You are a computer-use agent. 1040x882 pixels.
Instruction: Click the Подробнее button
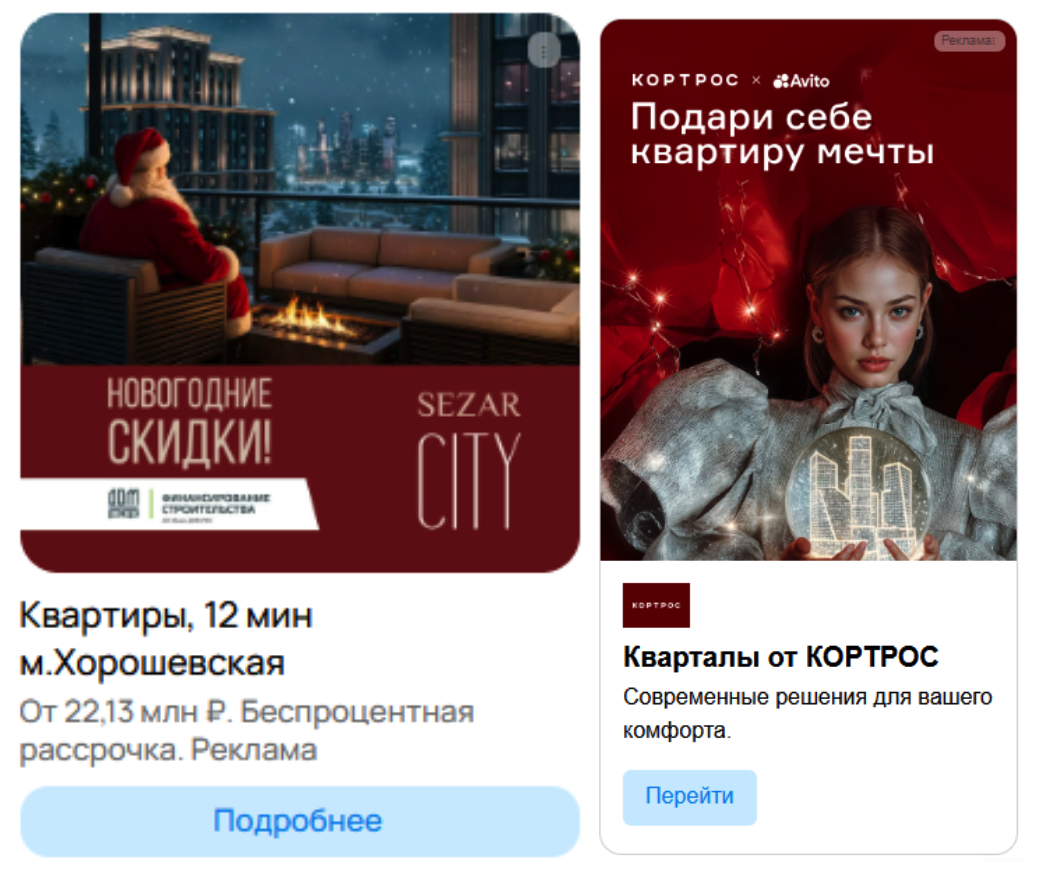click(300, 821)
